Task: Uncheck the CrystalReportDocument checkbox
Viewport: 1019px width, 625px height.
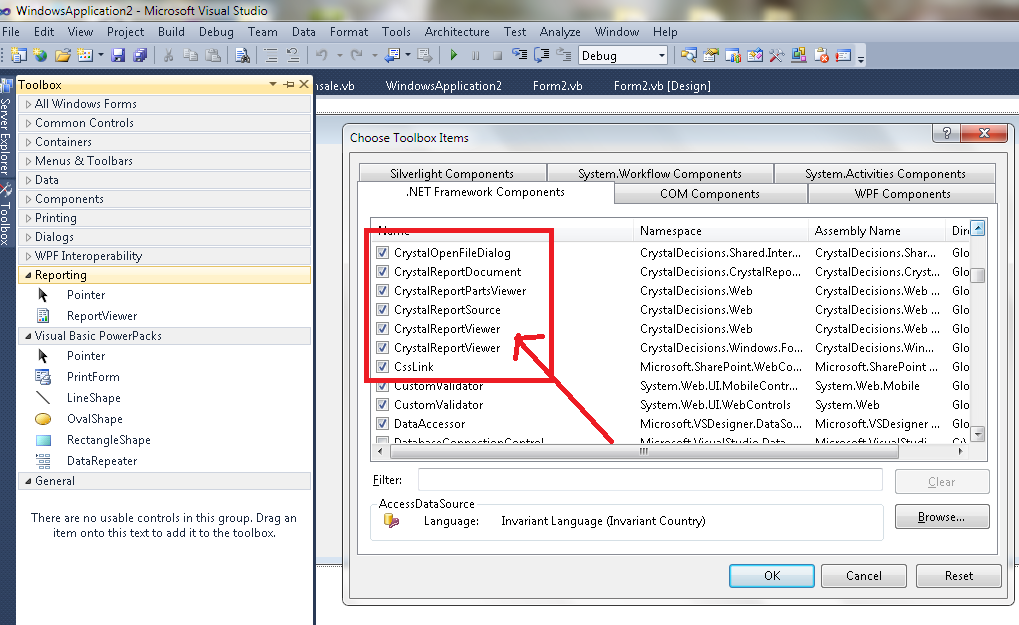Action: click(x=382, y=272)
